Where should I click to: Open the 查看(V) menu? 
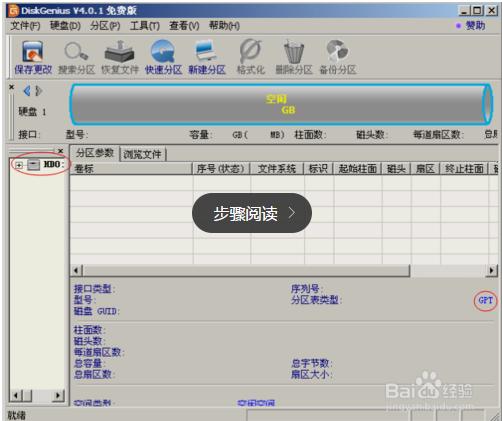(x=184, y=26)
